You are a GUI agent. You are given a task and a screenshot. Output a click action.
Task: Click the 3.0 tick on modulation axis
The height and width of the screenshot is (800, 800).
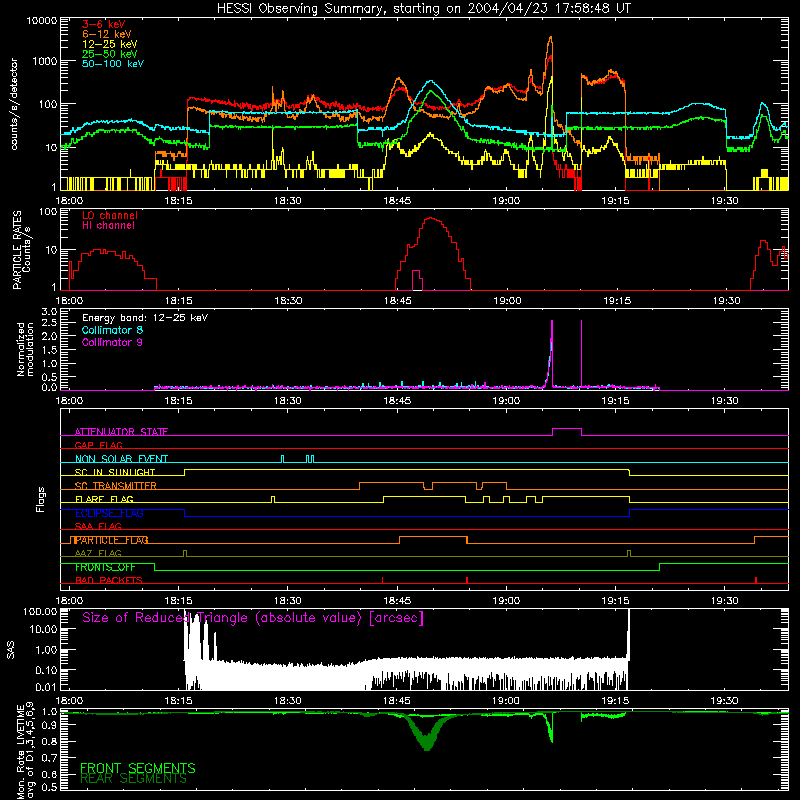49,311
